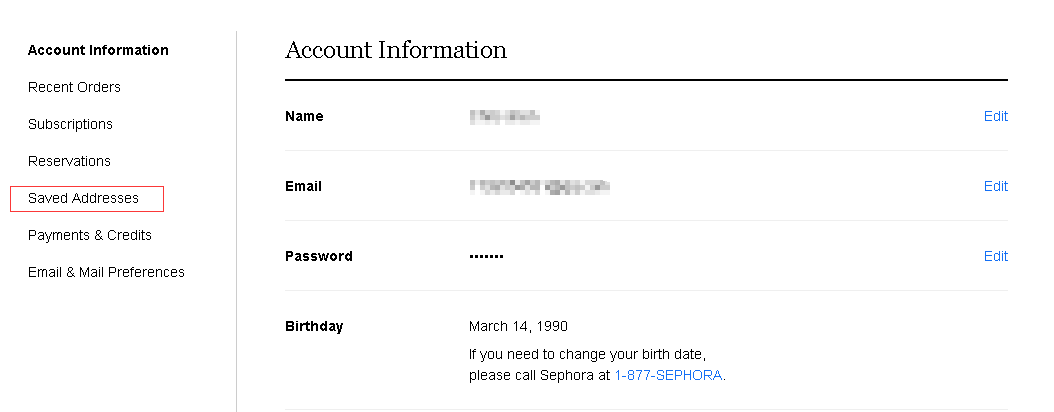View Payments & Credits

click(90, 235)
